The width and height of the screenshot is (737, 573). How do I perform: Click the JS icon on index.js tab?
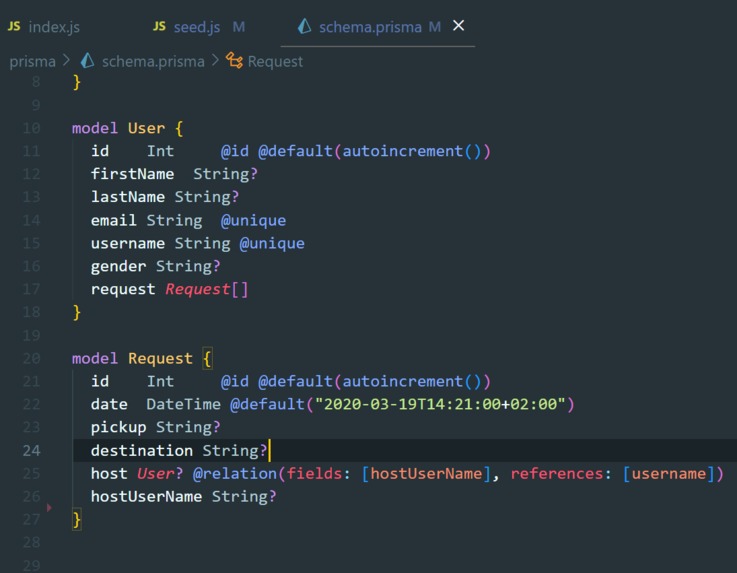tap(14, 26)
